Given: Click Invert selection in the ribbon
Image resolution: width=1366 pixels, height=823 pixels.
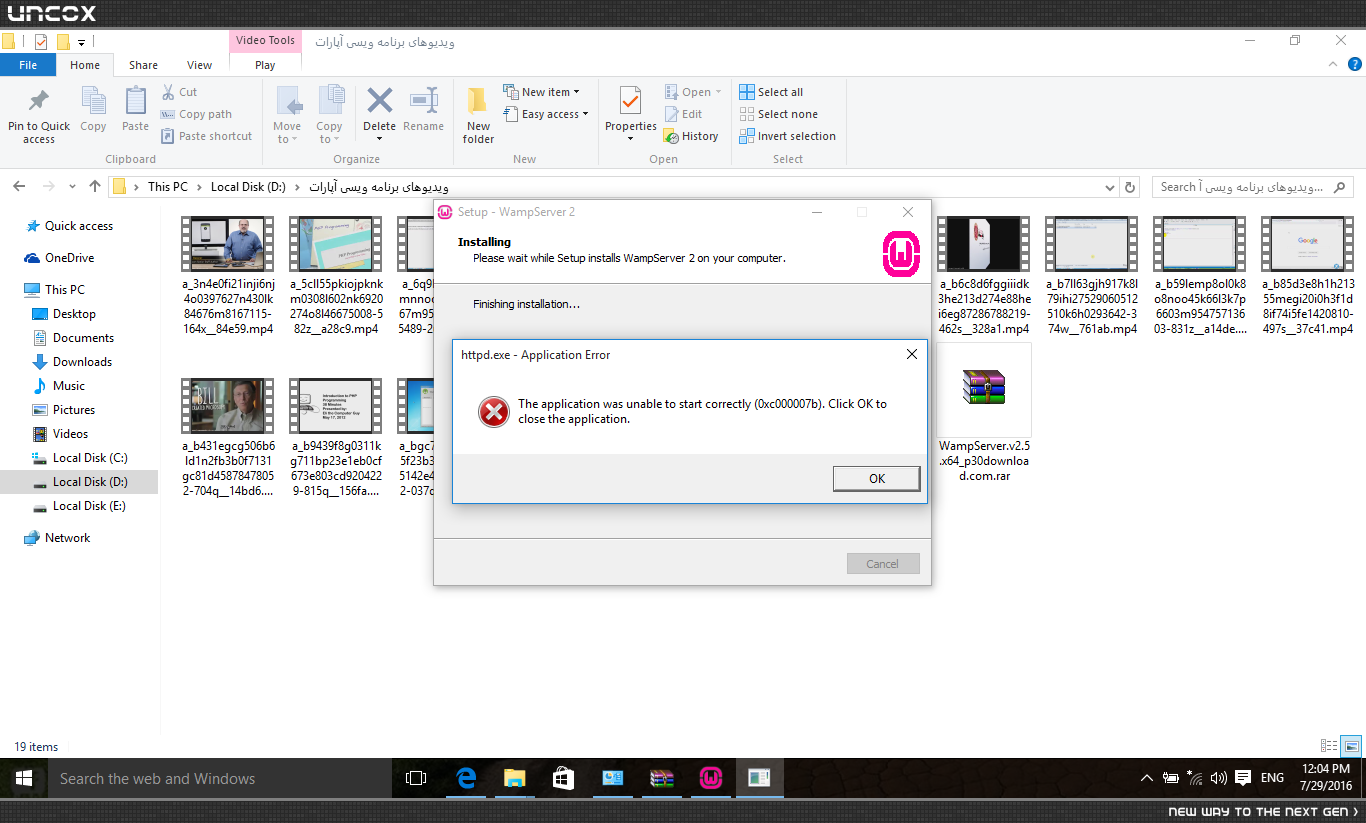Looking at the screenshot, I should pos(787,136).
